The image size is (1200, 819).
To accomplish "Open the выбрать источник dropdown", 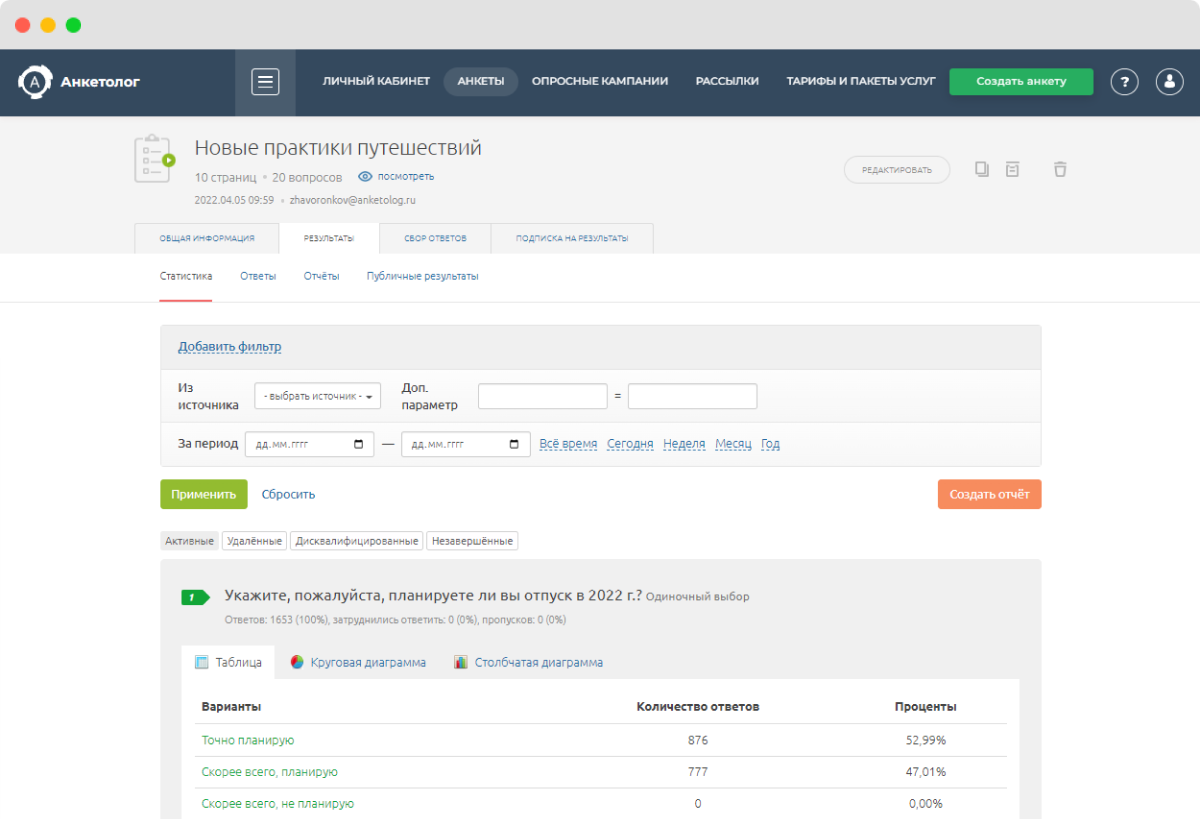I will click(x=317, y=397).
